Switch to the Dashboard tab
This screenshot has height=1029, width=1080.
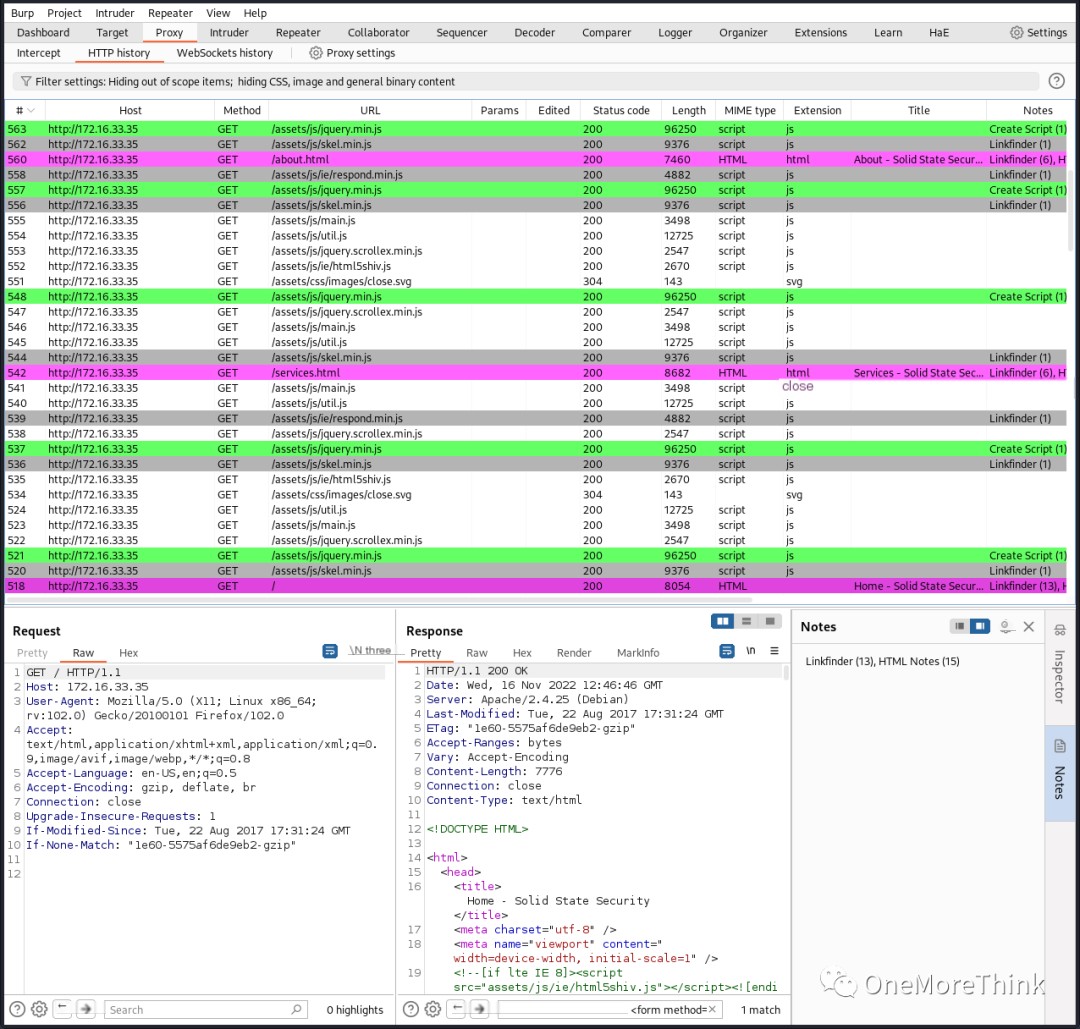43,32
